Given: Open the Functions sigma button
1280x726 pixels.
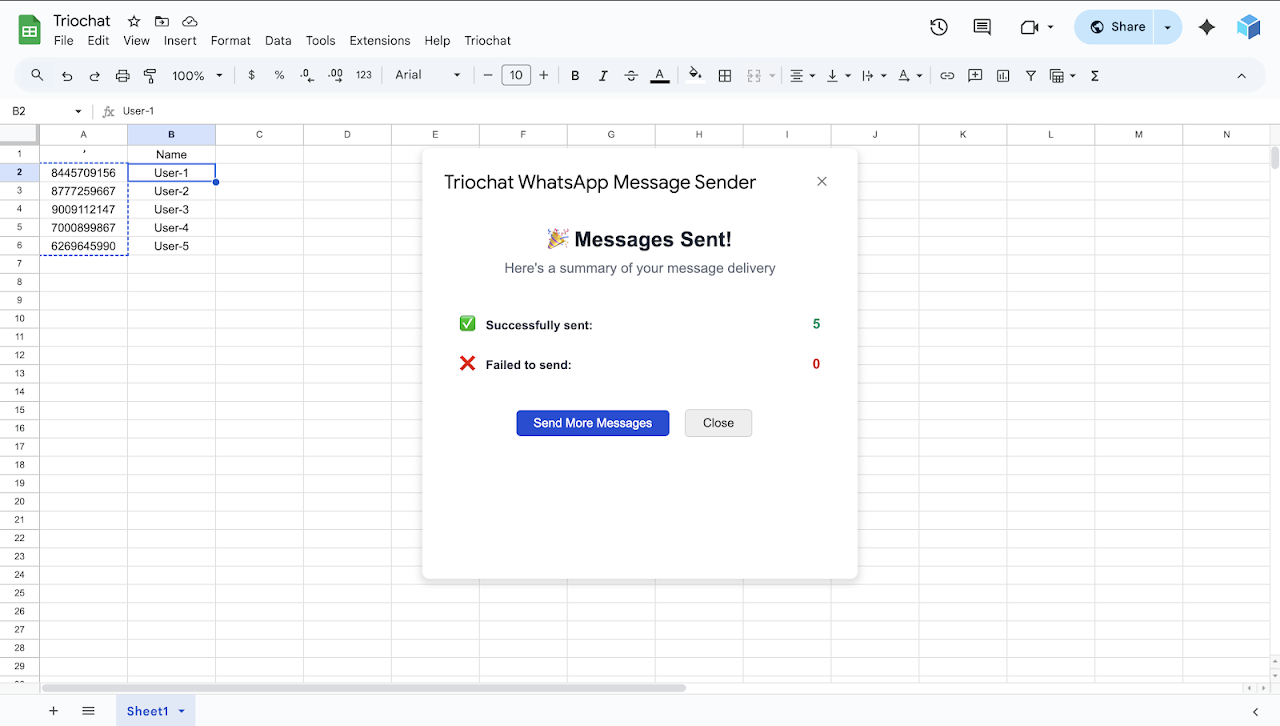Looking at the screenshot, I should click(1095, 75).
